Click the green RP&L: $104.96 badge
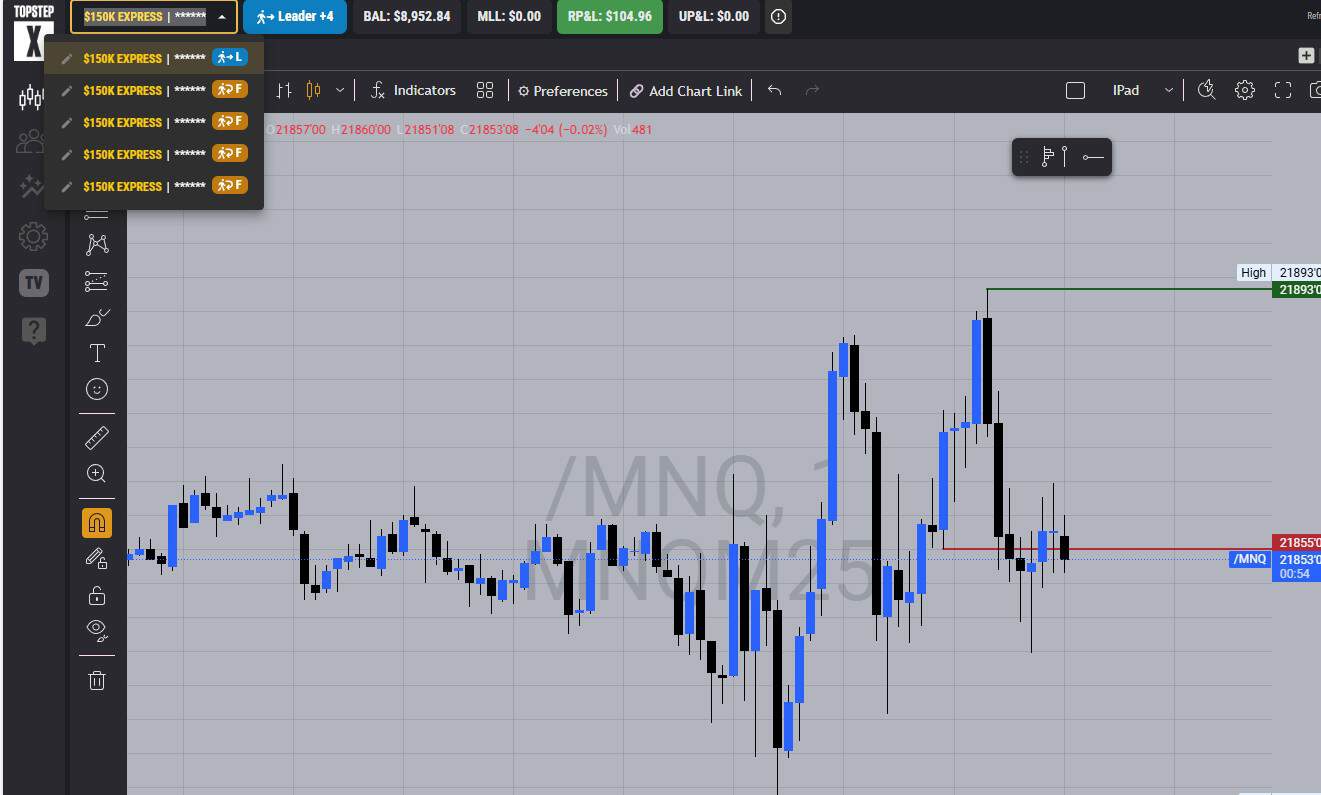 (610, 16)
